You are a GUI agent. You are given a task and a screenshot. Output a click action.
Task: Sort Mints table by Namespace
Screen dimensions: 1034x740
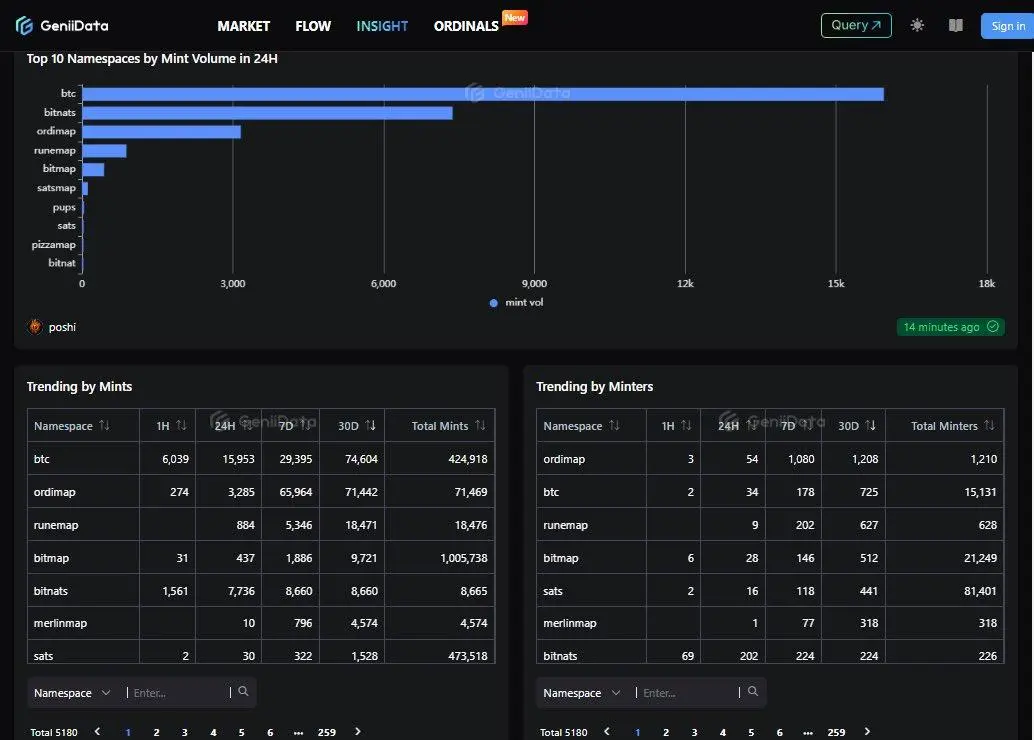click(104, 425)
